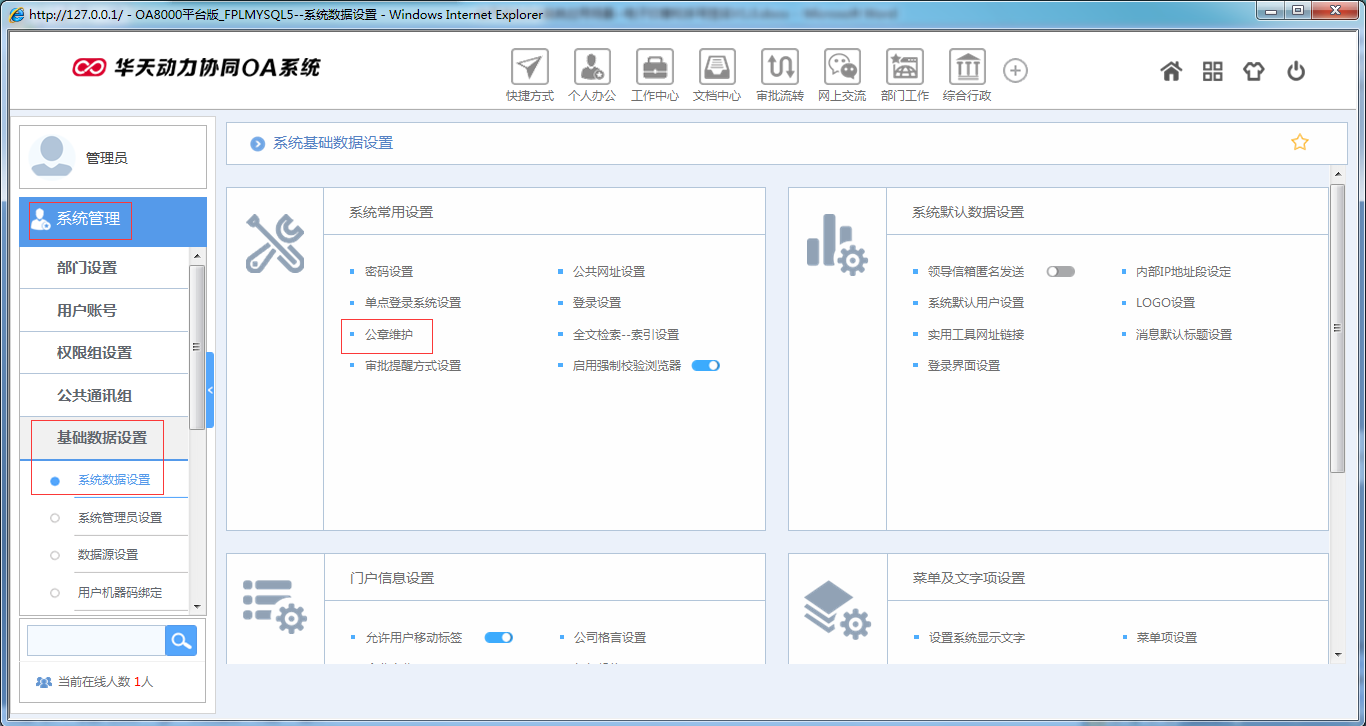The height and width of the screenshot is (726, 1366).
Task: Select 用户账号 in sidebar menu
Action: (87, 310)
